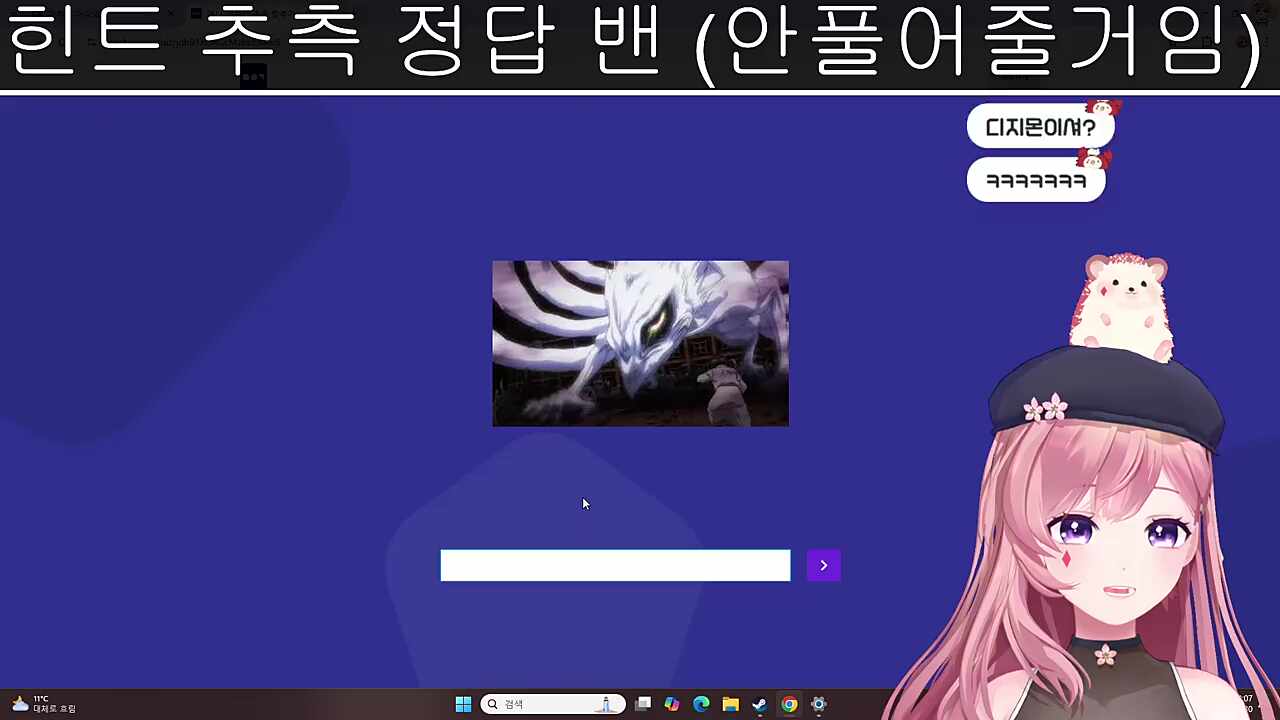1280x720 pixels.
Task: Open Steam from the taskbar
Action: click(760, 704)
